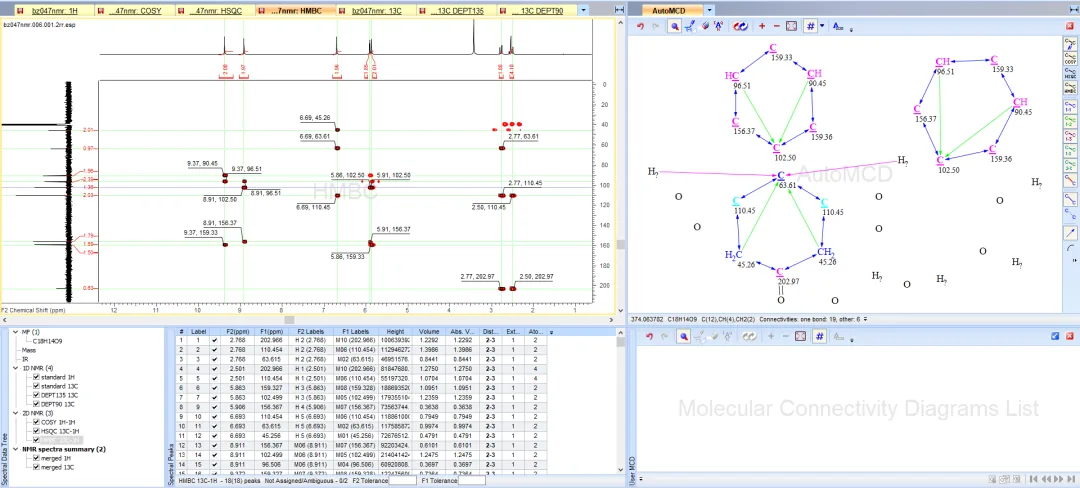Sort peak table by 'F1(ppm)' column header
The width and height of the screenshot is (1080, 488).
[x=271, y=332]
